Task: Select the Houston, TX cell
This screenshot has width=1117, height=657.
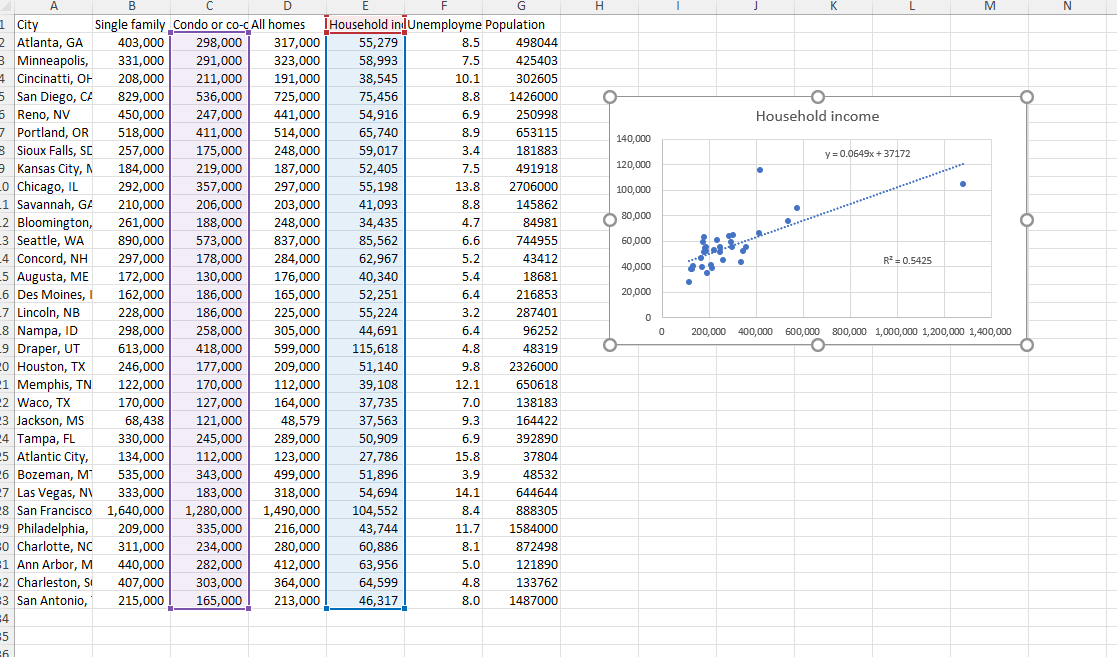Action: 53,366
